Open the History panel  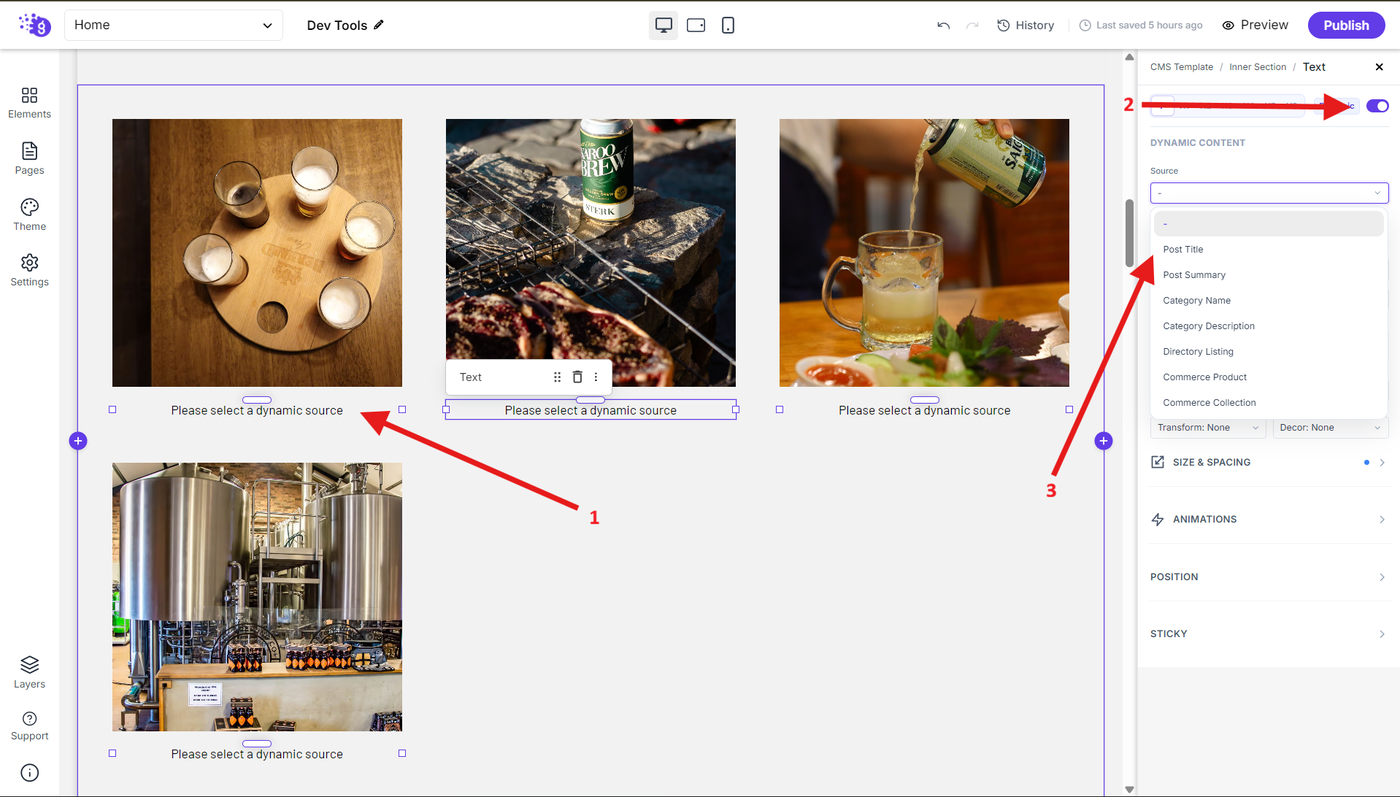(x=1026, y=25)
